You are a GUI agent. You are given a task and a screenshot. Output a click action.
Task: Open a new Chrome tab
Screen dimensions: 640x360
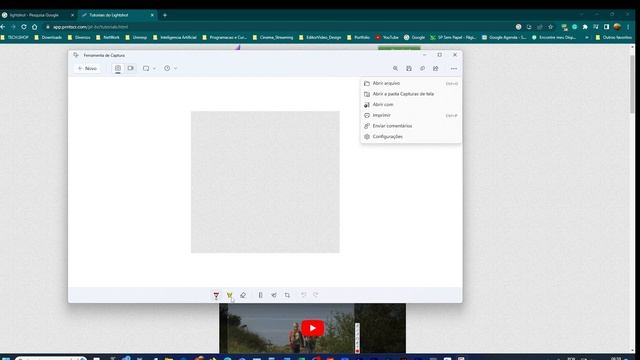click(165, 15)
